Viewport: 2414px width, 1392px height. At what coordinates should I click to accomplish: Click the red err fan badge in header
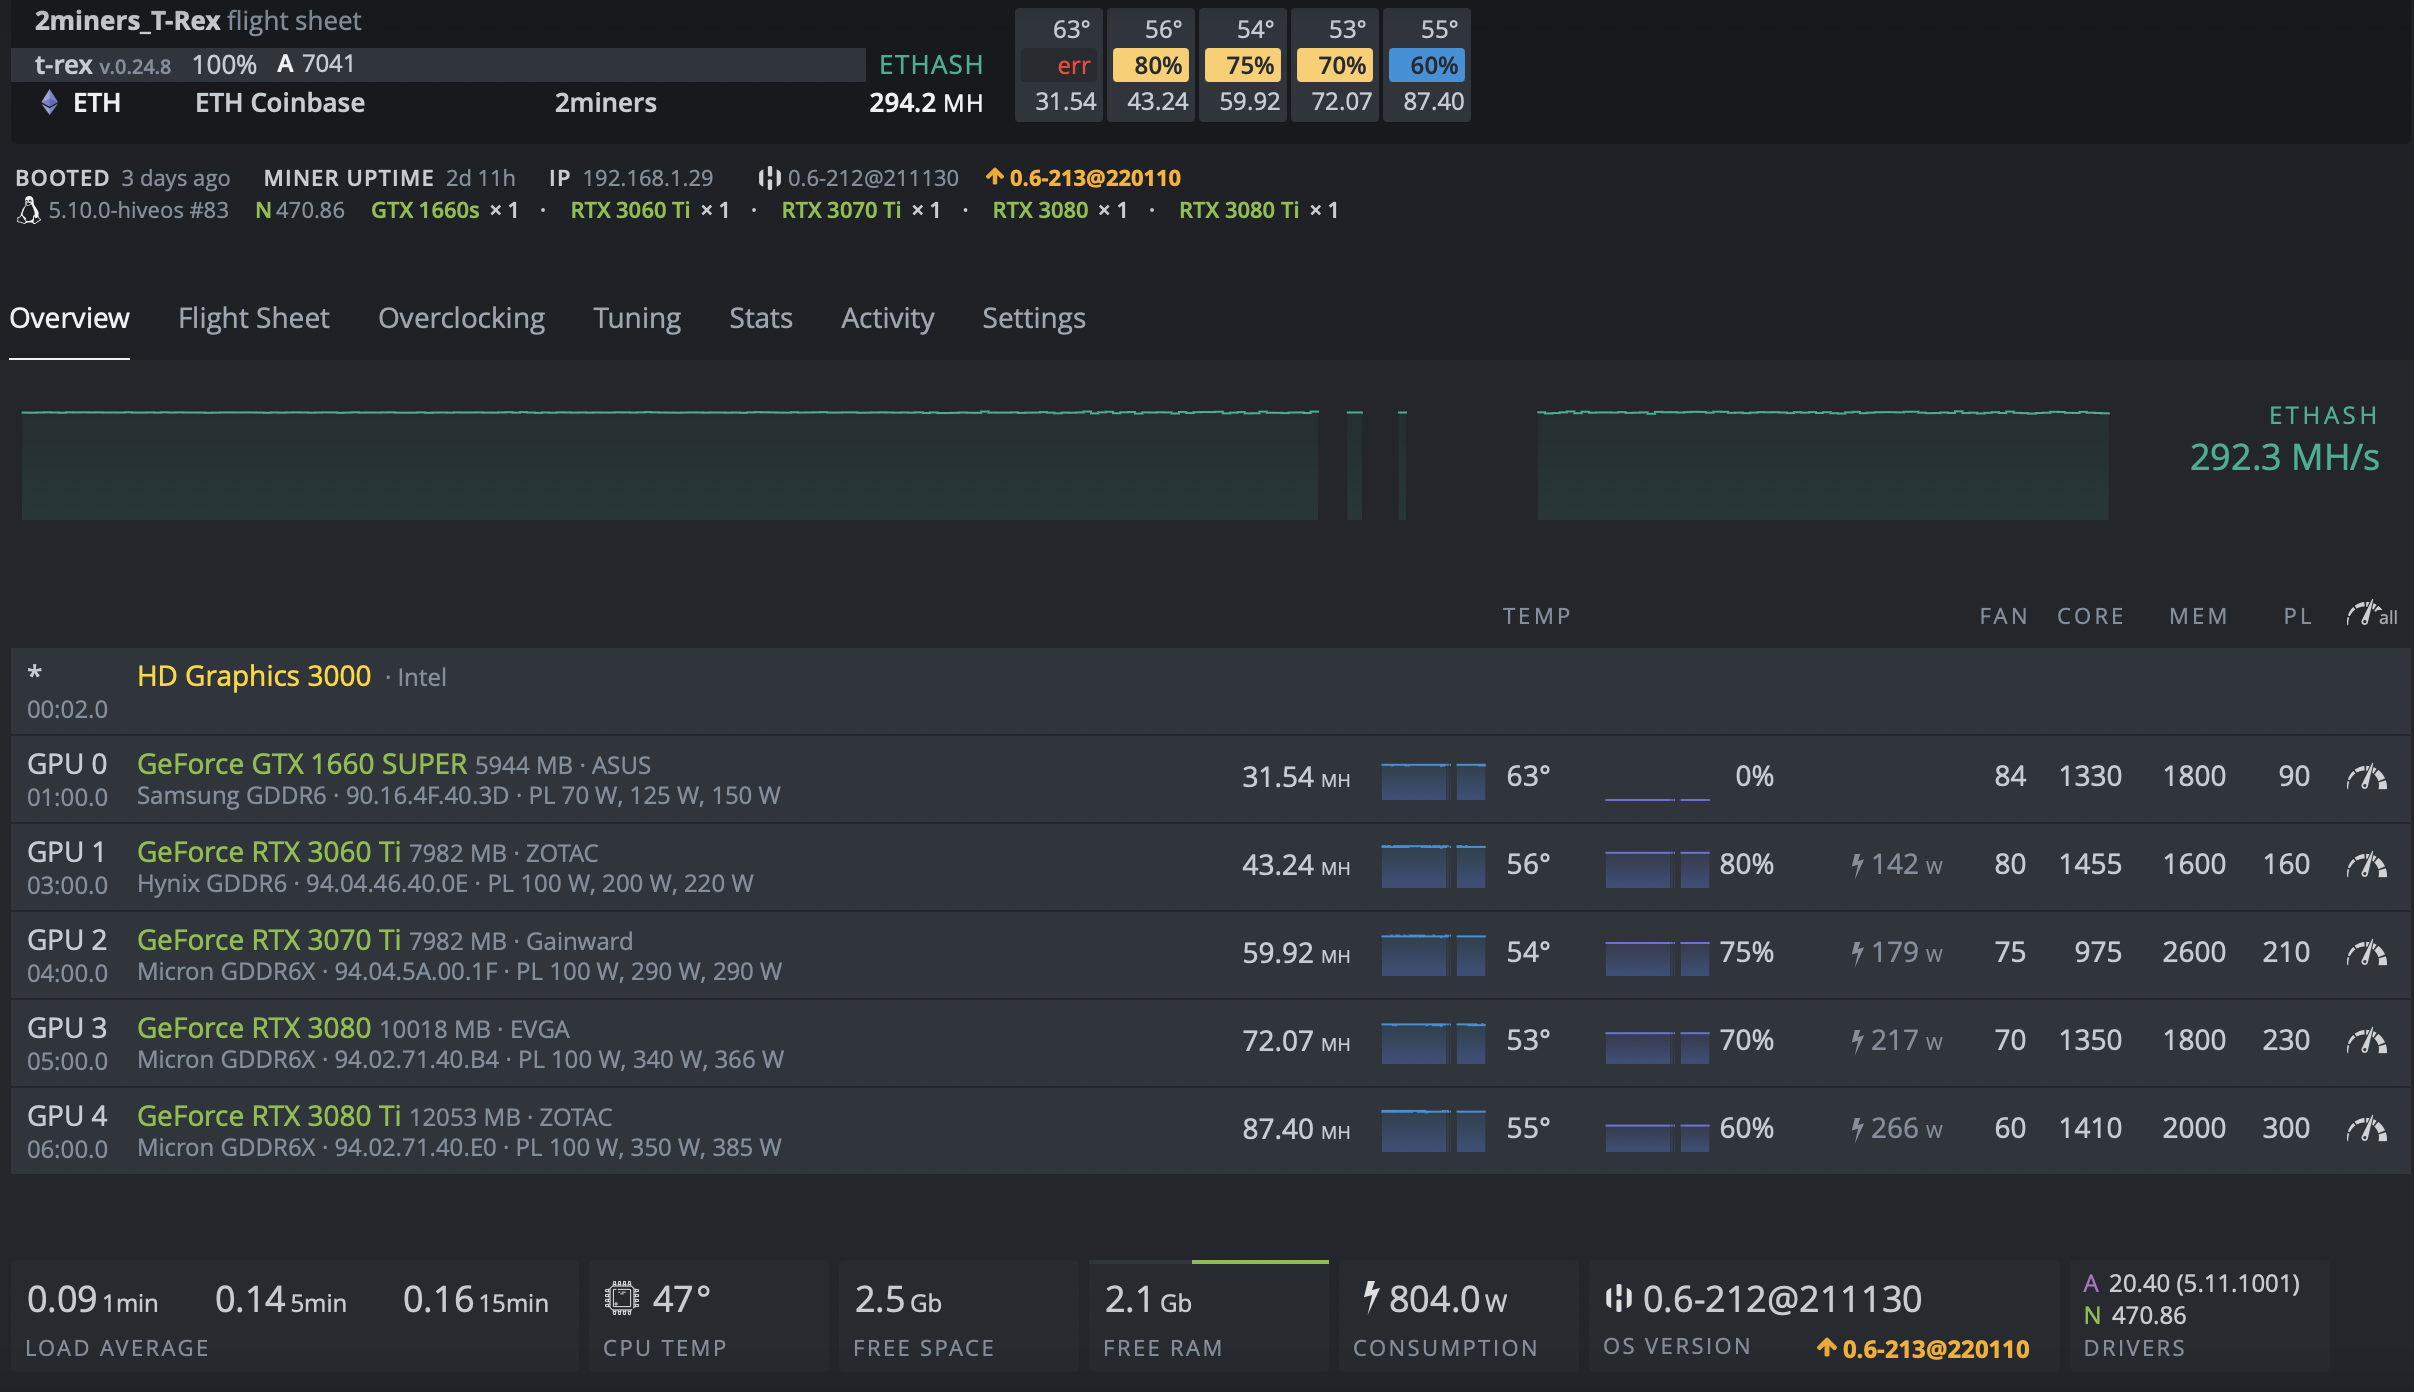pyautogui.click(x=1059, y=66)
